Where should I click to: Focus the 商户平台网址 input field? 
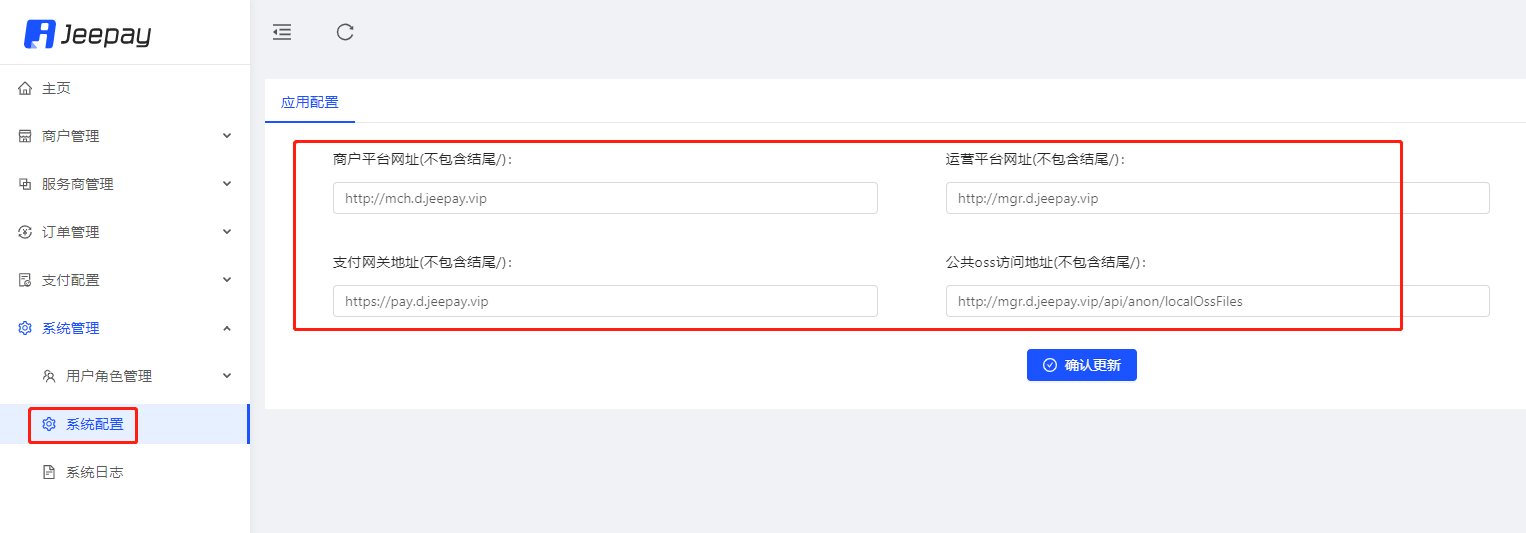tap(605, 198)
